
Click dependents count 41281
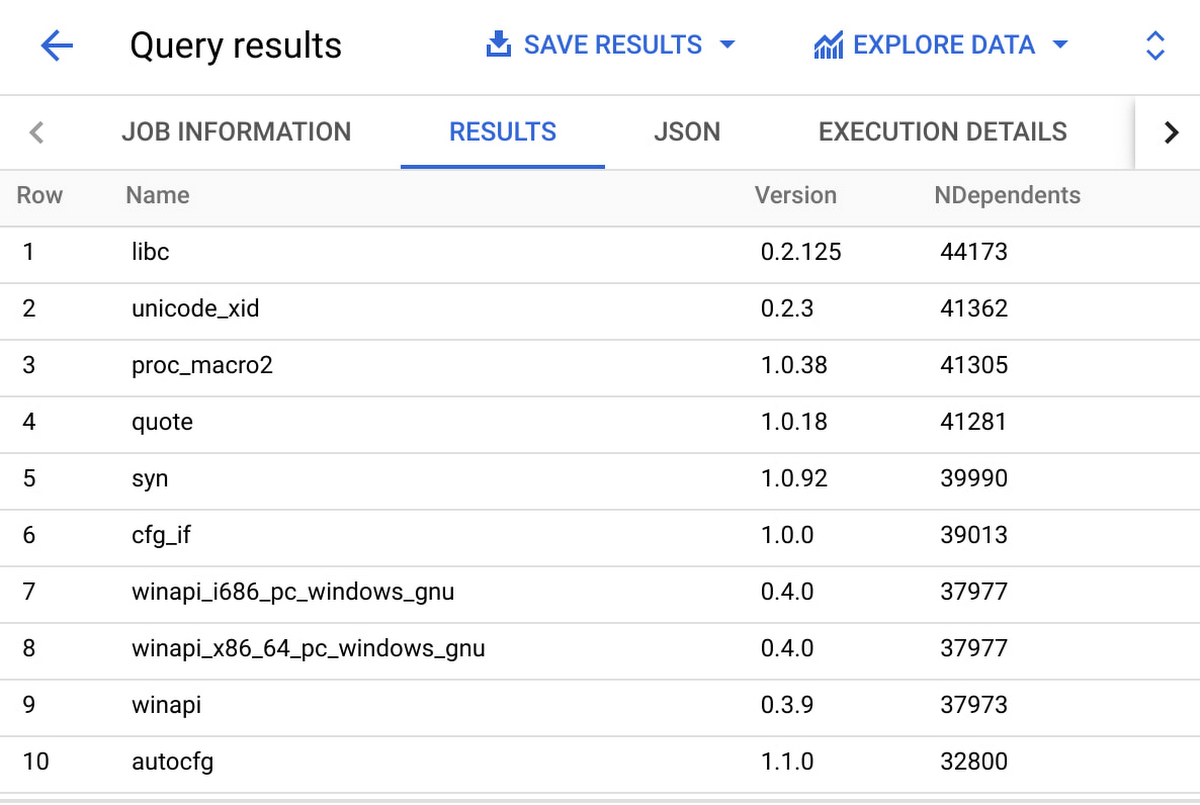(974, 422)
